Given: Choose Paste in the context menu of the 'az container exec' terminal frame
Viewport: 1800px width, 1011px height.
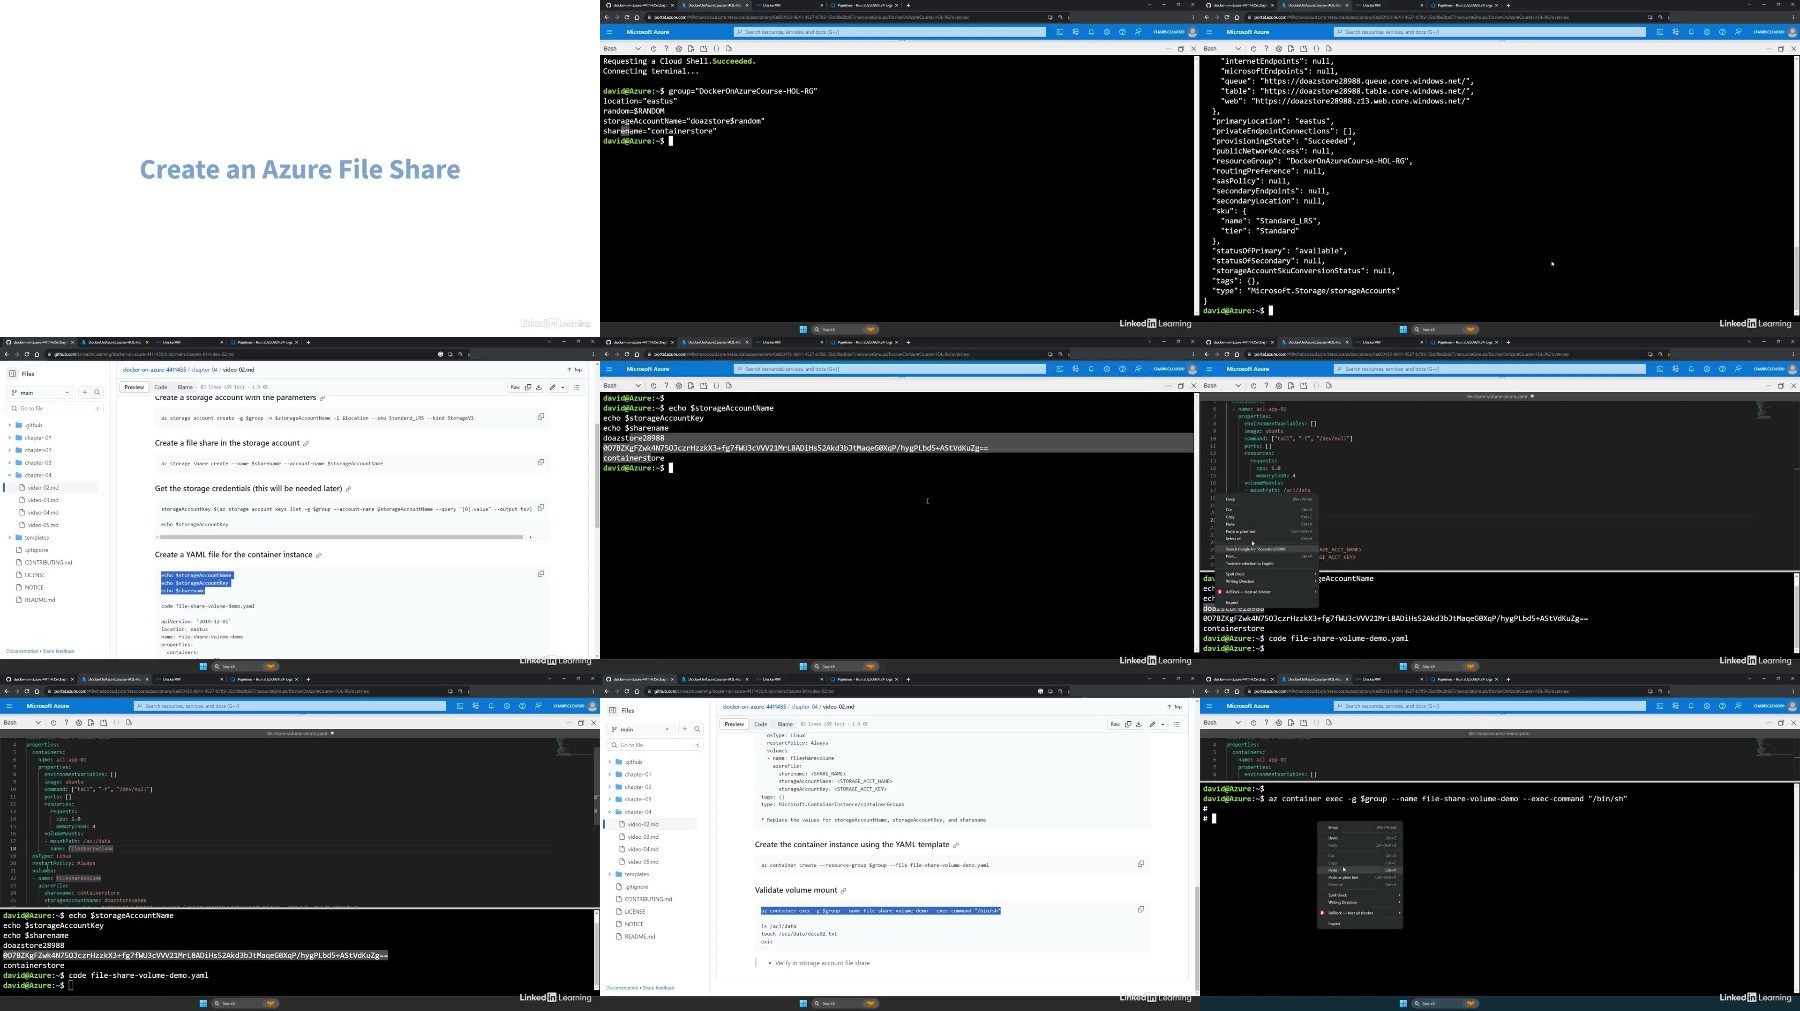Looking at the screenshot, I should coord(1360,870).
